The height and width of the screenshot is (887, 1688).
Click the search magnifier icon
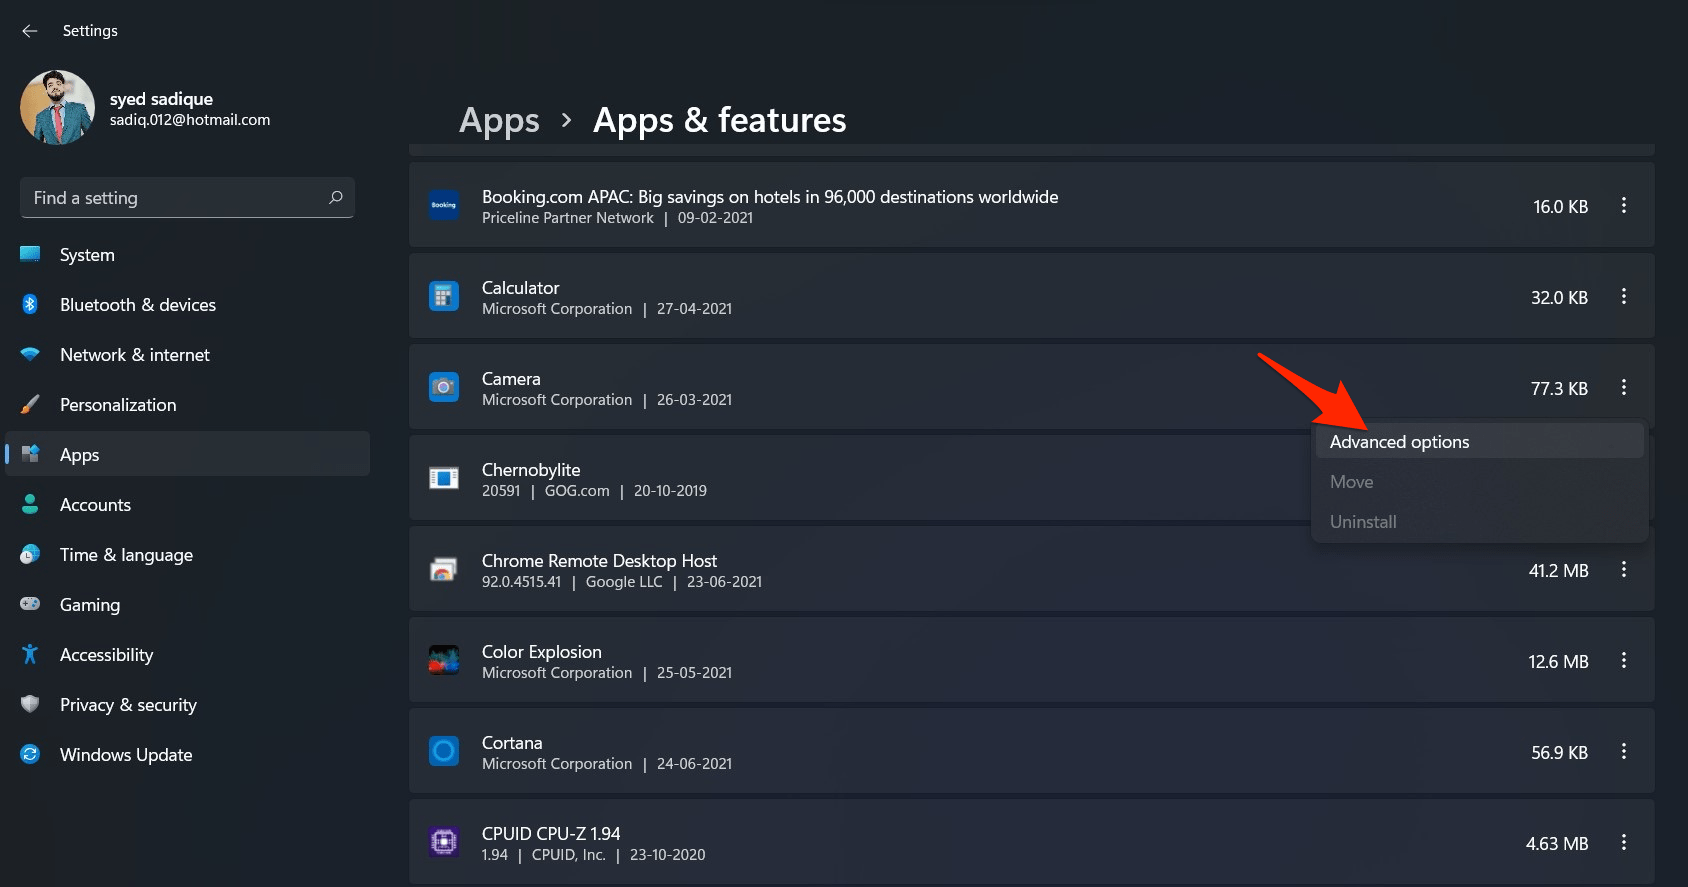336,198
